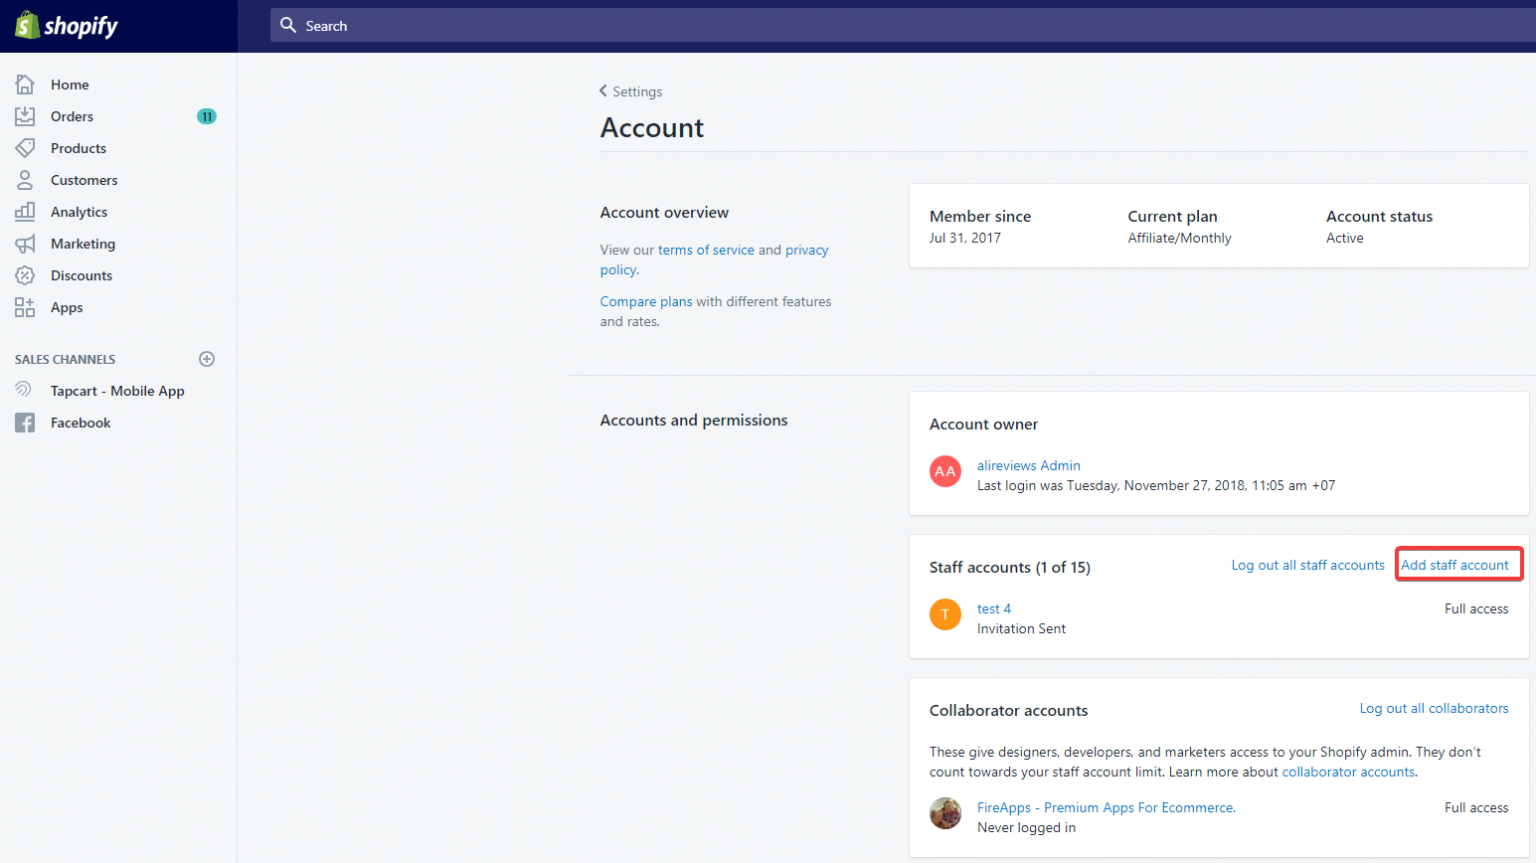This screenshot has height=863, width=1536.
Task: Add a new sales channel via plus button
Action: coord(206,359)
